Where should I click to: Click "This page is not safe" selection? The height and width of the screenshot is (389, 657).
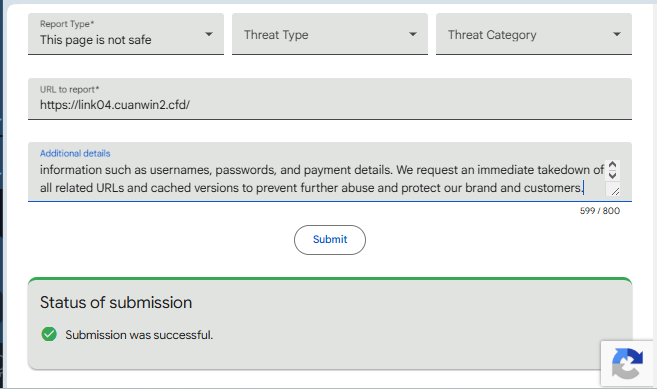point(96,40)
